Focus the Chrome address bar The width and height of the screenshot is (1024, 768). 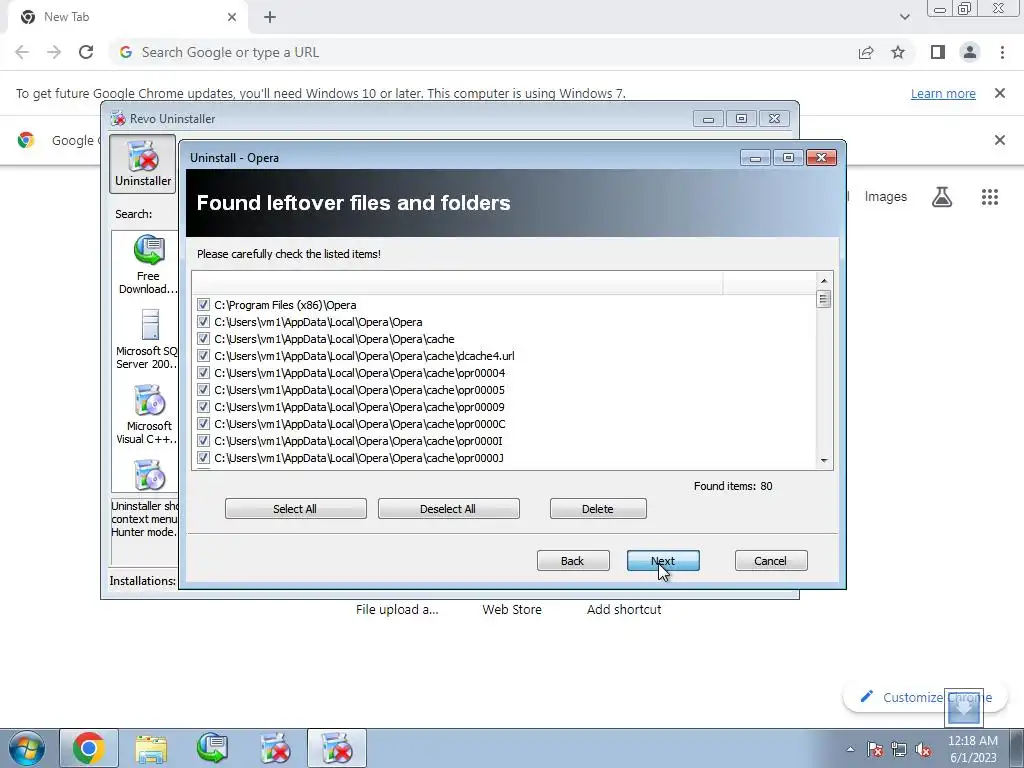(483, 52)
